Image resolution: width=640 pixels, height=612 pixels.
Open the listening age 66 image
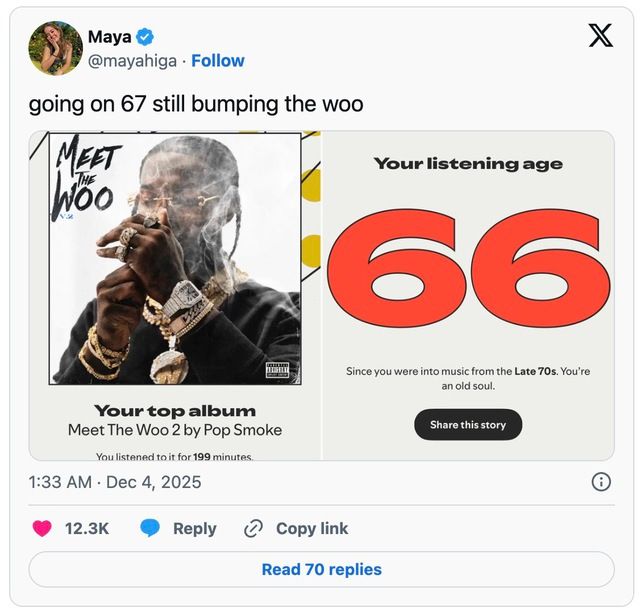(x=468, y=295)
